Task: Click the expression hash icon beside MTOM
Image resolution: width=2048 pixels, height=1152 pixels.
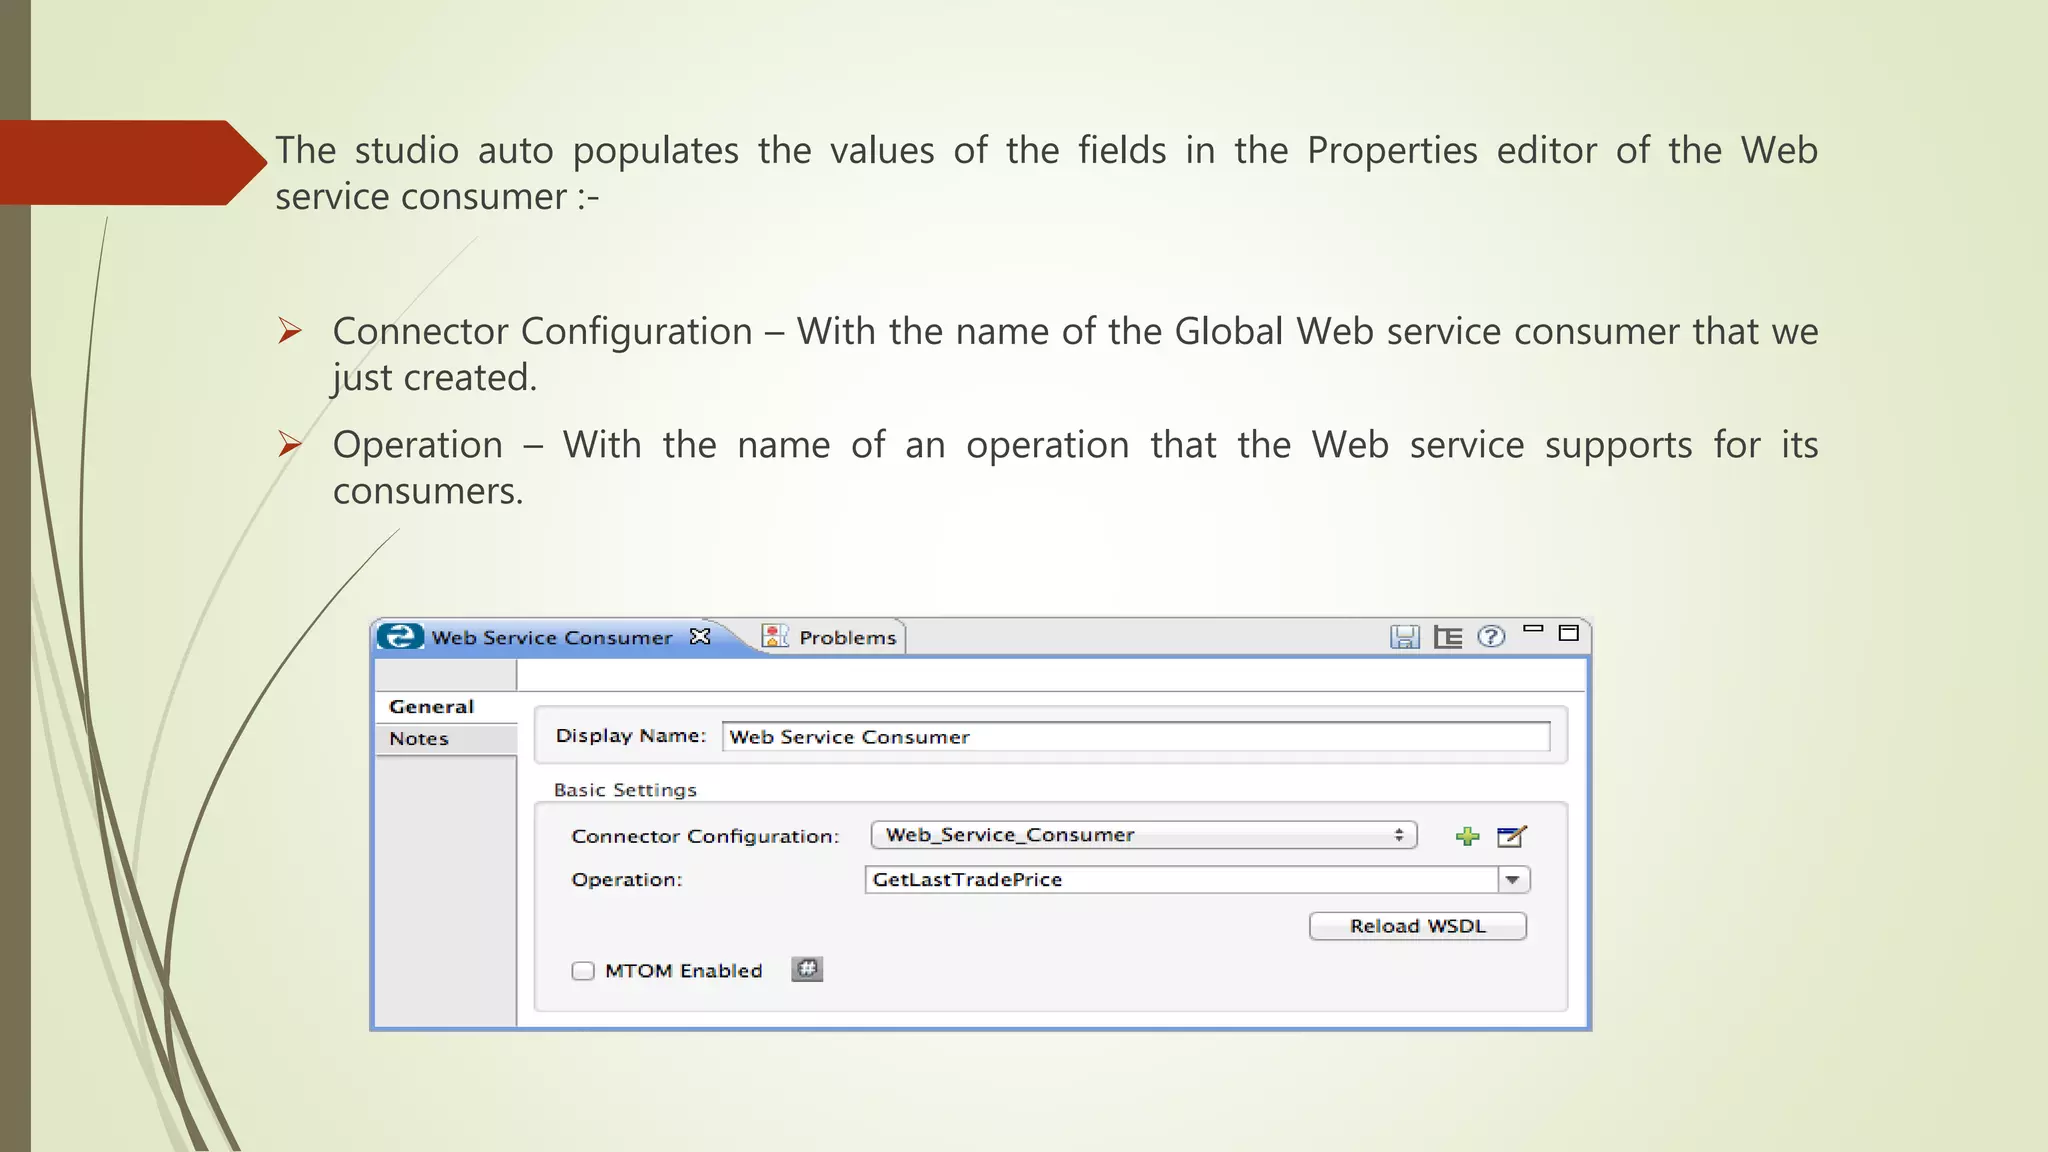Action: tap(806, 969)
